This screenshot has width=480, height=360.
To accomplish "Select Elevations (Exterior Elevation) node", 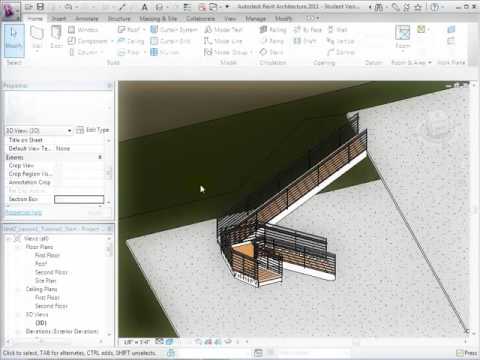I will 62,332.
